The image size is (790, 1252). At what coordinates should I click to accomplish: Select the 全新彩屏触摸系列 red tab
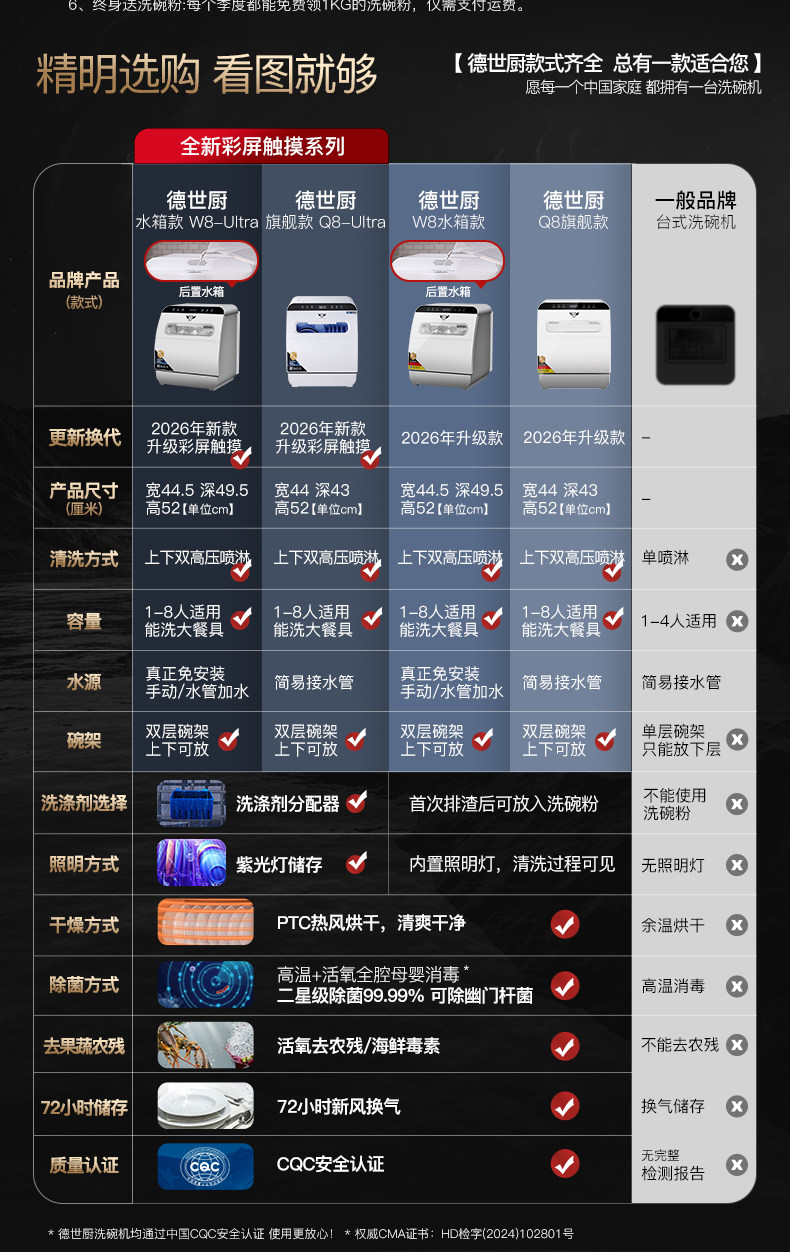pos(262,146)
